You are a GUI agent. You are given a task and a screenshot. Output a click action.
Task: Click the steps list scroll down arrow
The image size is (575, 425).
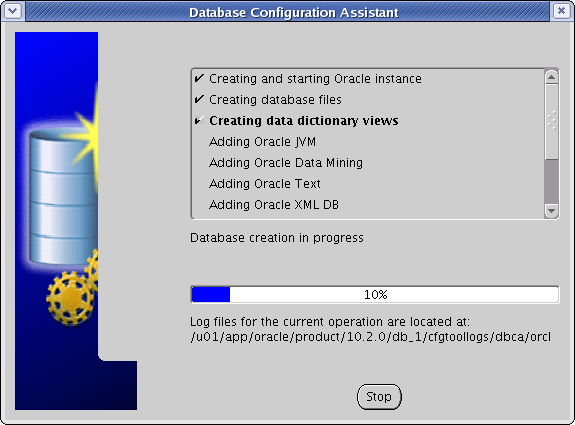tap(552, 211)
